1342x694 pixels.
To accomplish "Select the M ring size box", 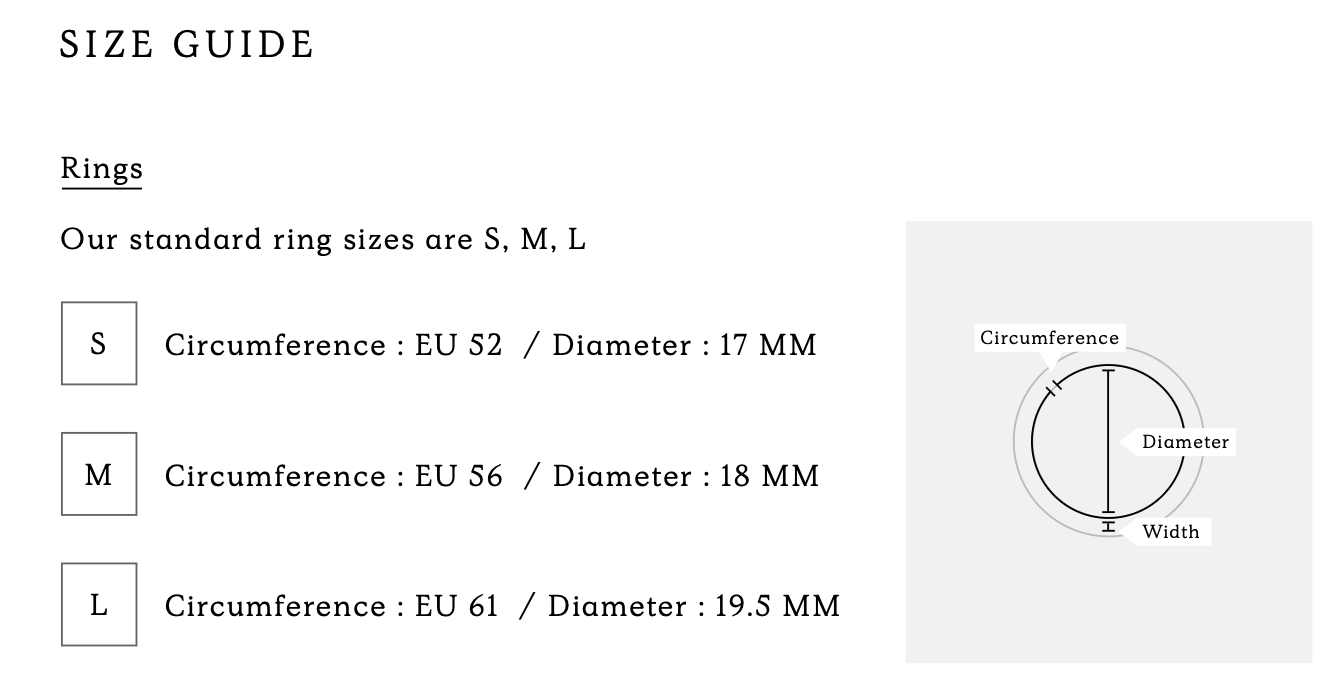I will pos(99,474).
